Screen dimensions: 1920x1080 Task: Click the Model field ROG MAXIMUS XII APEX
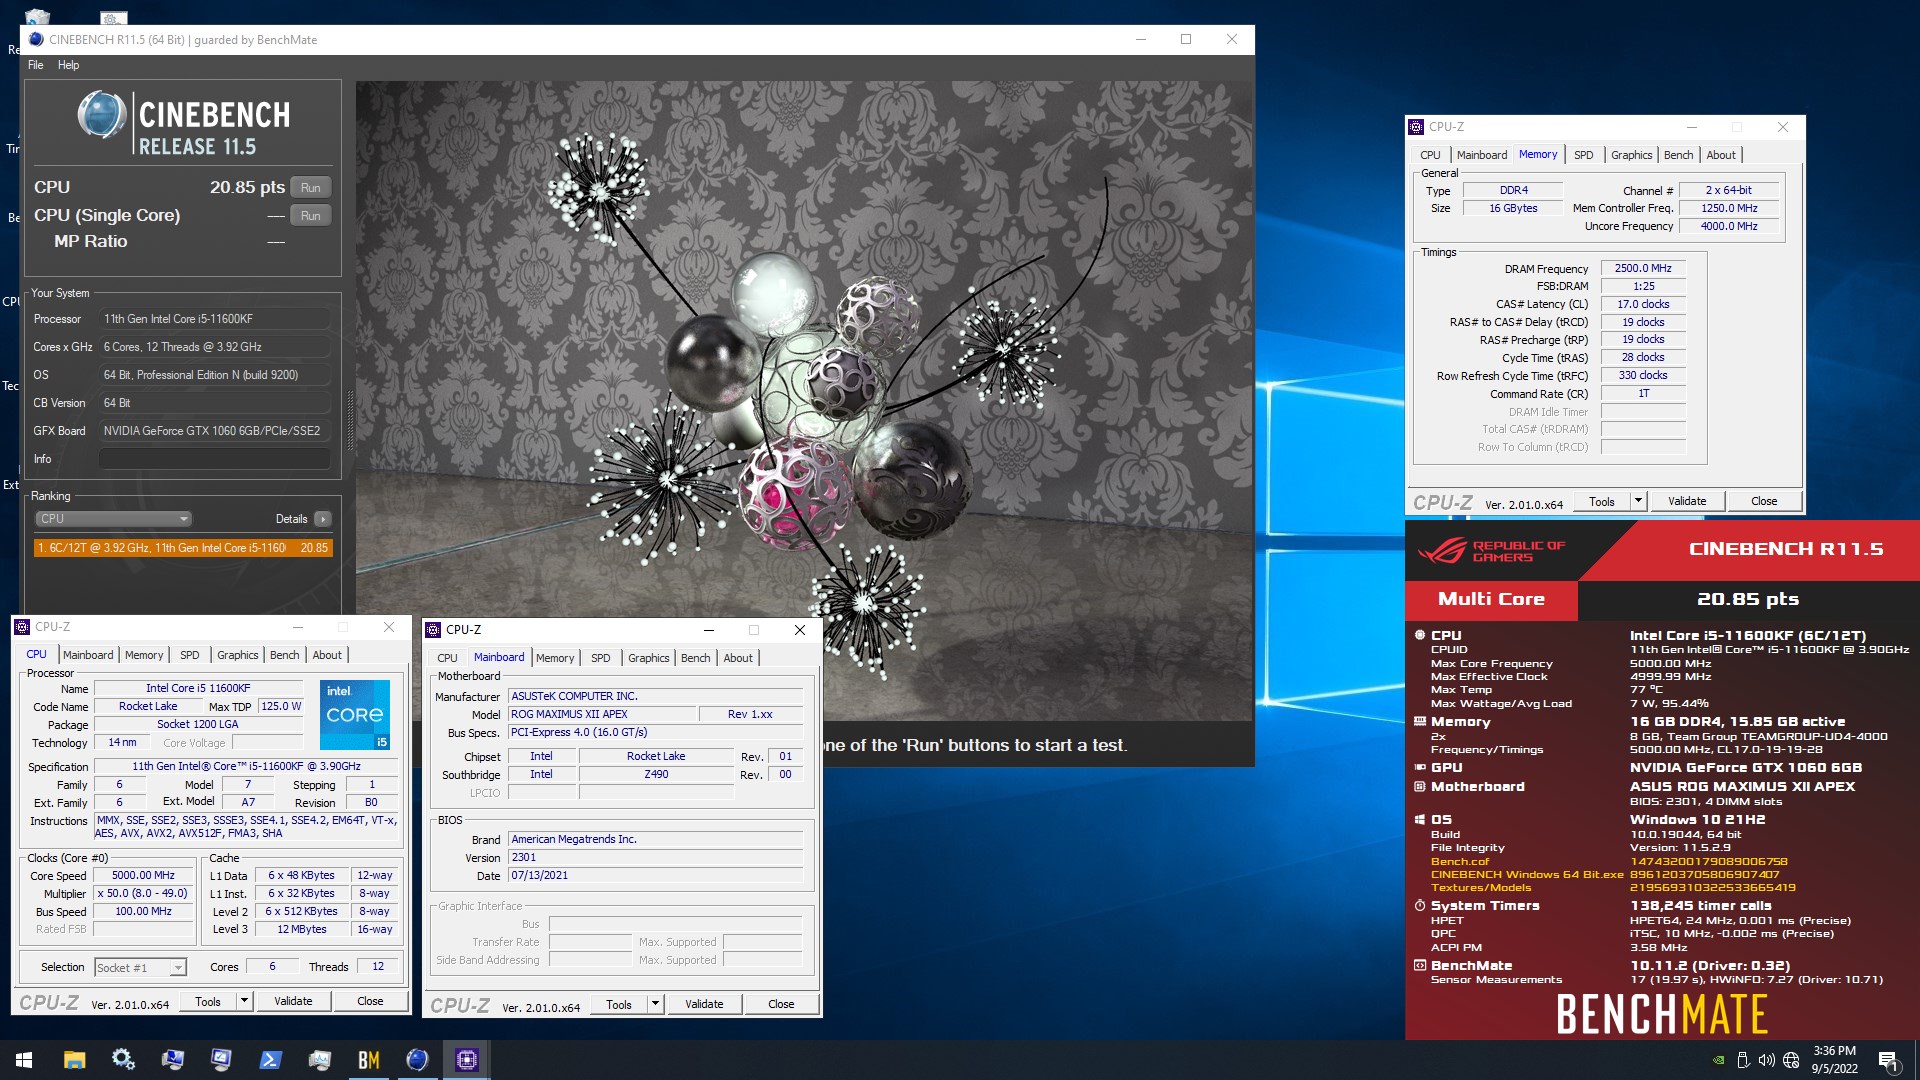(x=603, y=714)
